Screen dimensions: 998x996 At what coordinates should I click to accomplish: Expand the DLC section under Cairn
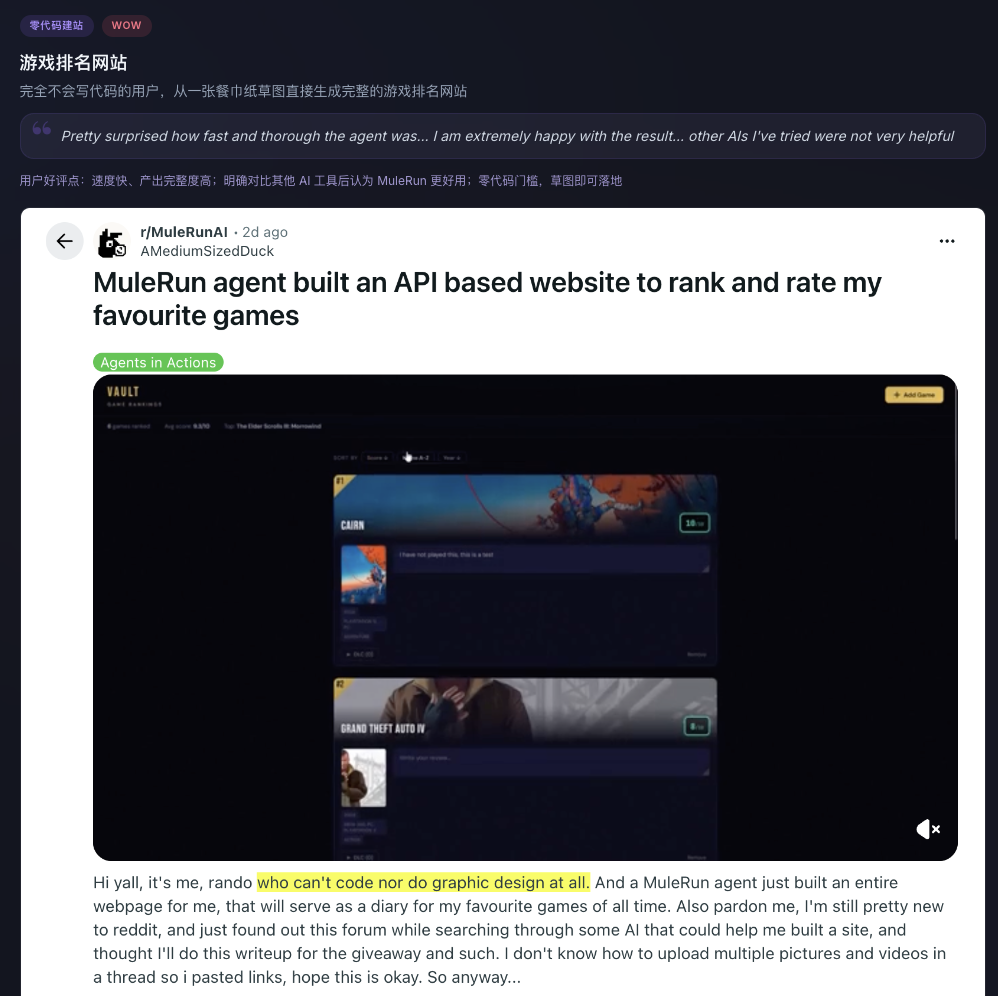point(360,654)
